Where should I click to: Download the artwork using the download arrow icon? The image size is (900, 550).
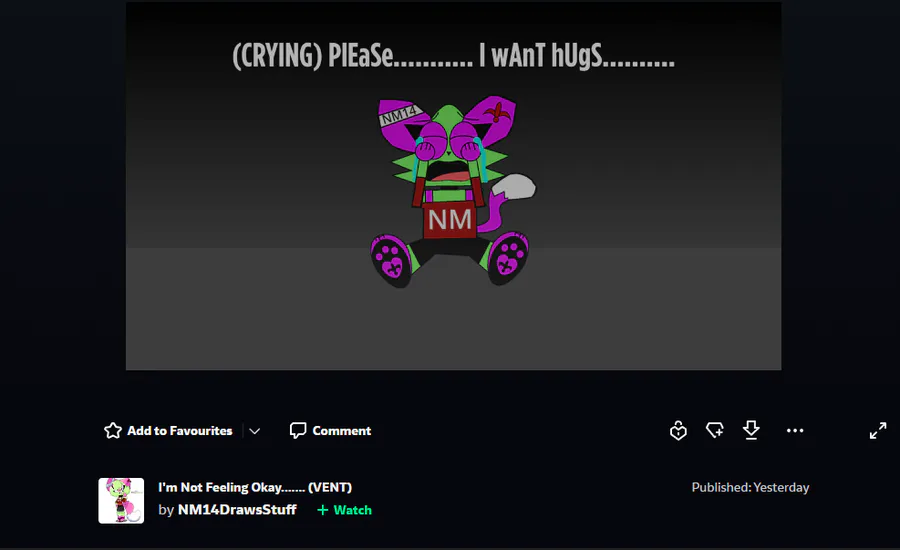pos(751,430)
